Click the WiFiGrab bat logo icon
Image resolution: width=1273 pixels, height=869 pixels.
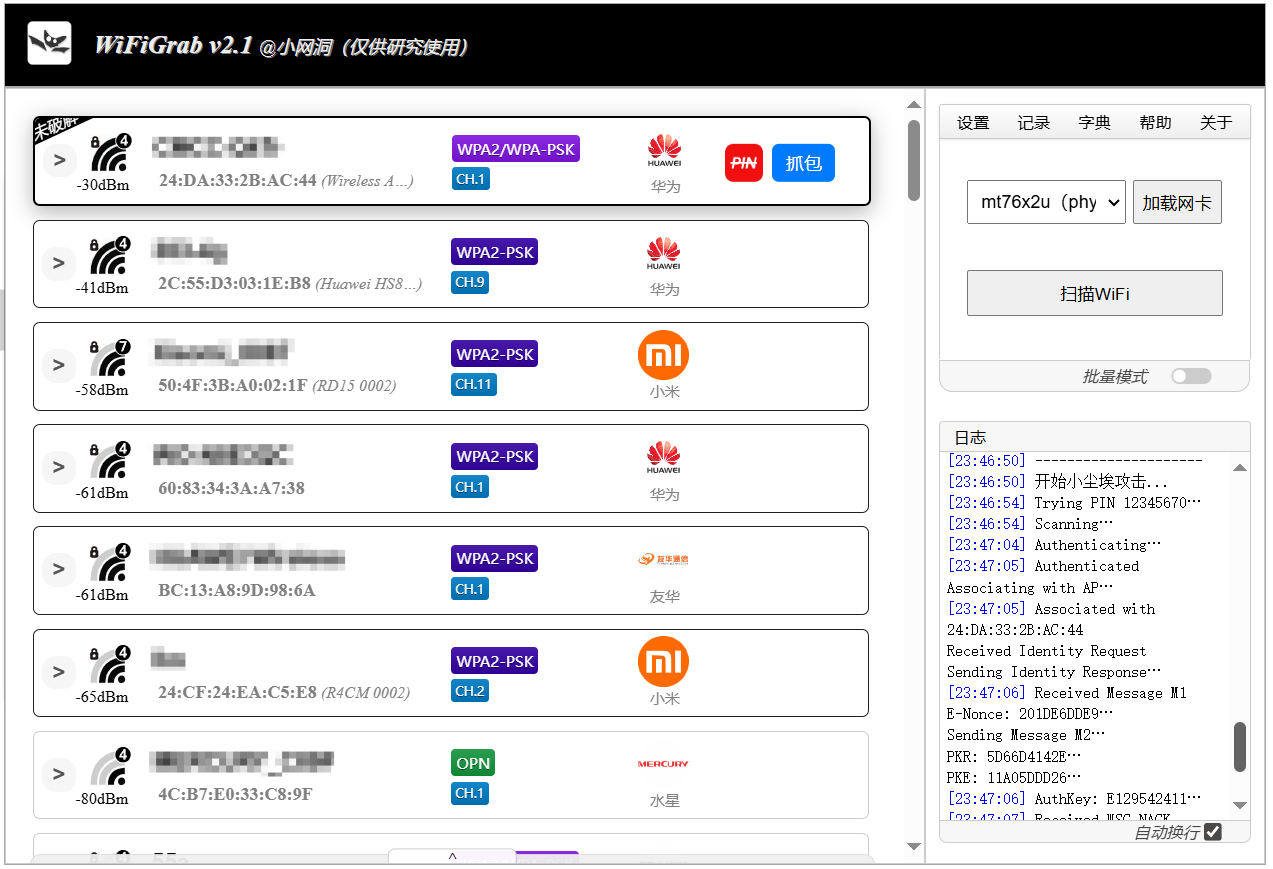point(49,43)
